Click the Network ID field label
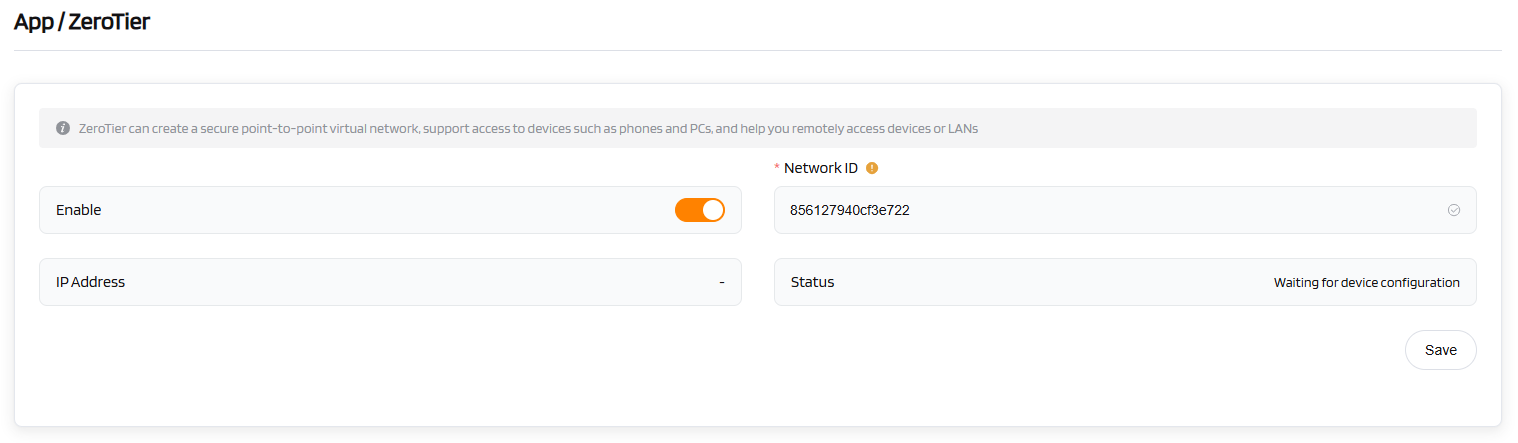 [x=820, y=168]
